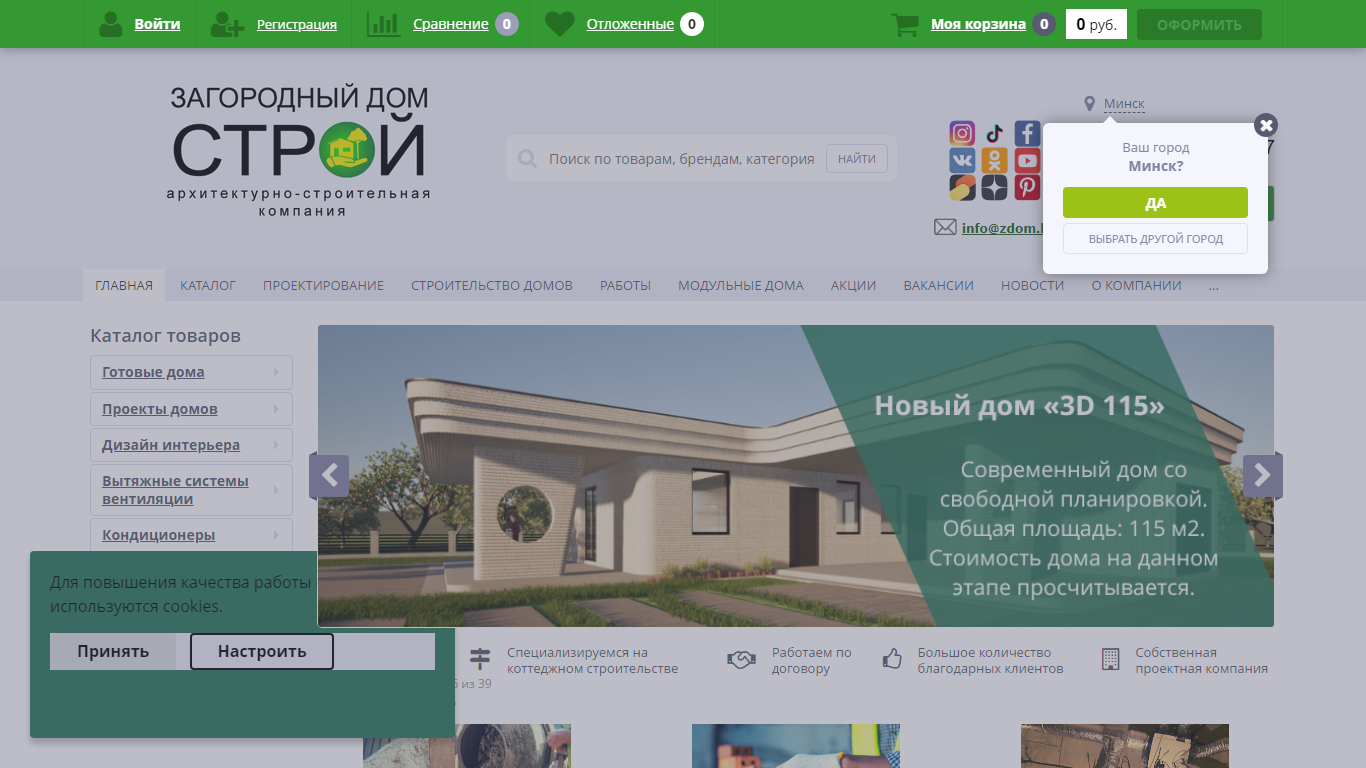Click Выбрать другой город button
Image resolution: width=1366 pixels, height=768 pixels.
point(1155,239)
